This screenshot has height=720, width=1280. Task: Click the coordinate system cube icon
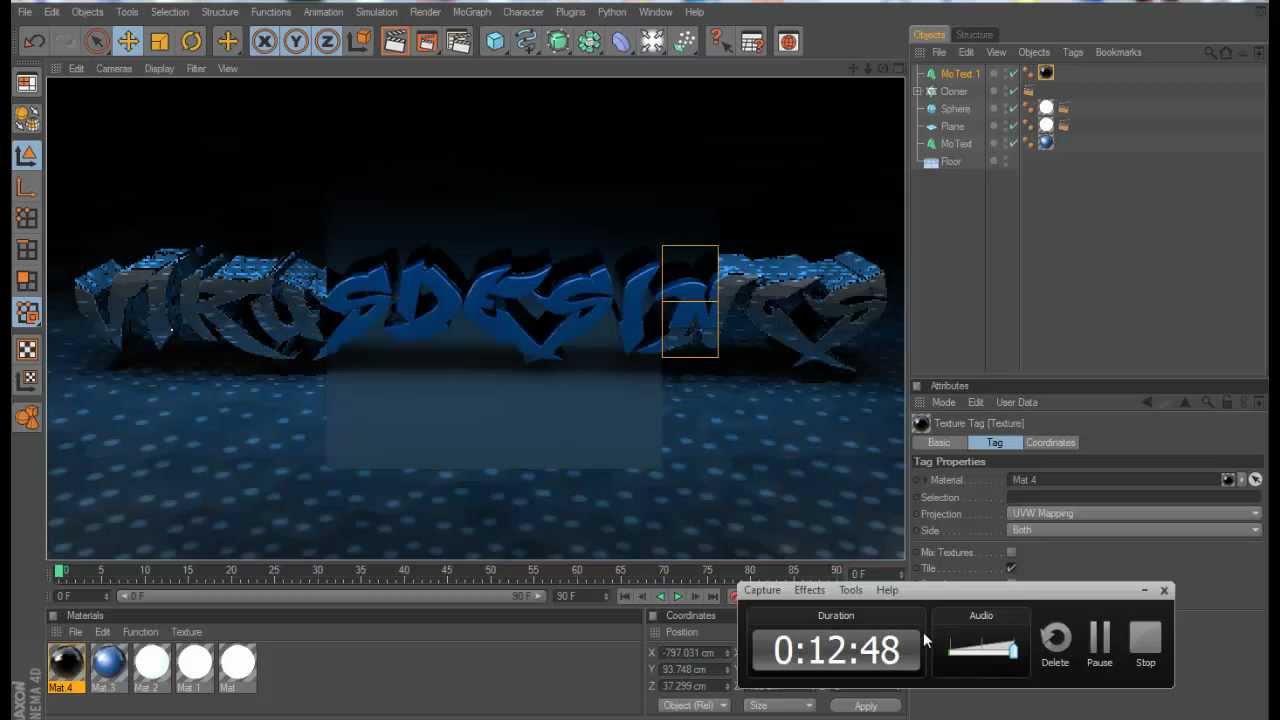click(x=360, y=42)
